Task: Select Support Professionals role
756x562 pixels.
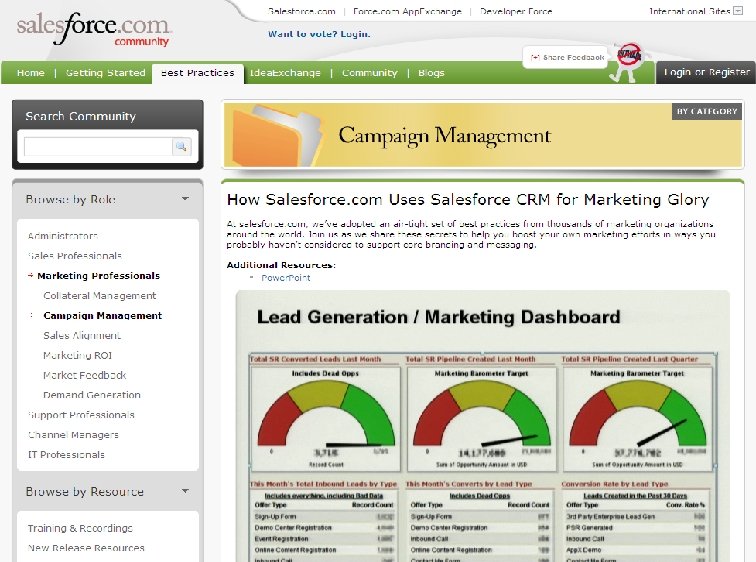Action: coord(81,415)
